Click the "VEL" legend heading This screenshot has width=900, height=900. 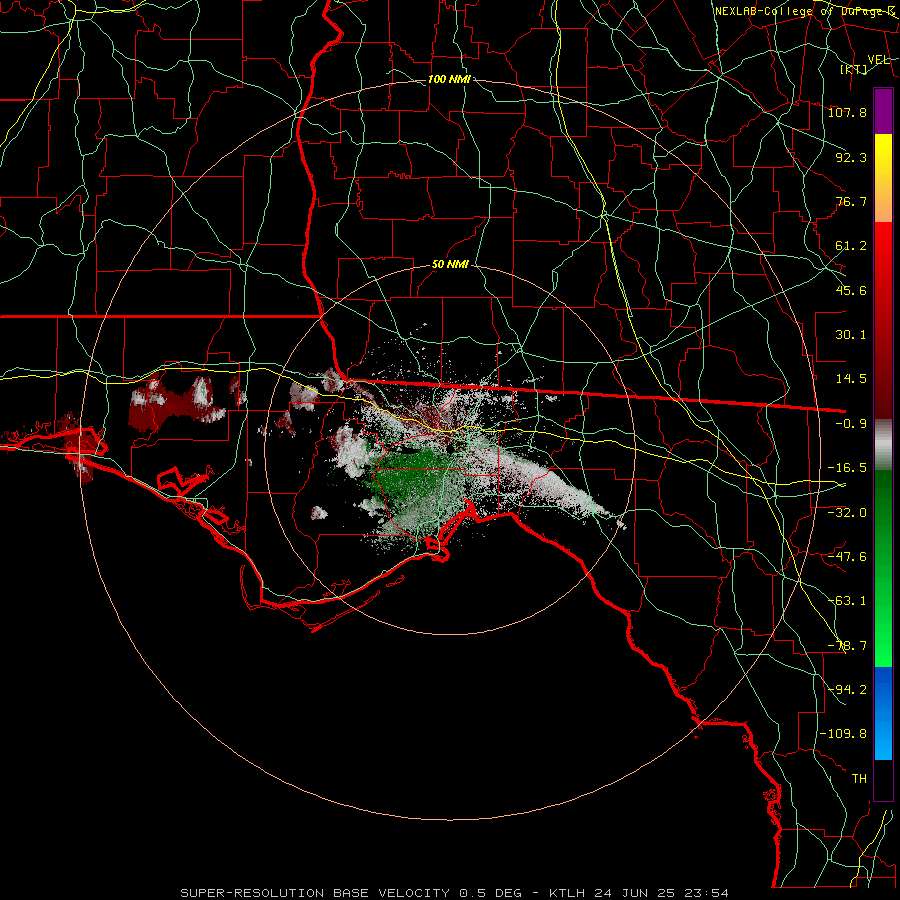tap(878, 59)
